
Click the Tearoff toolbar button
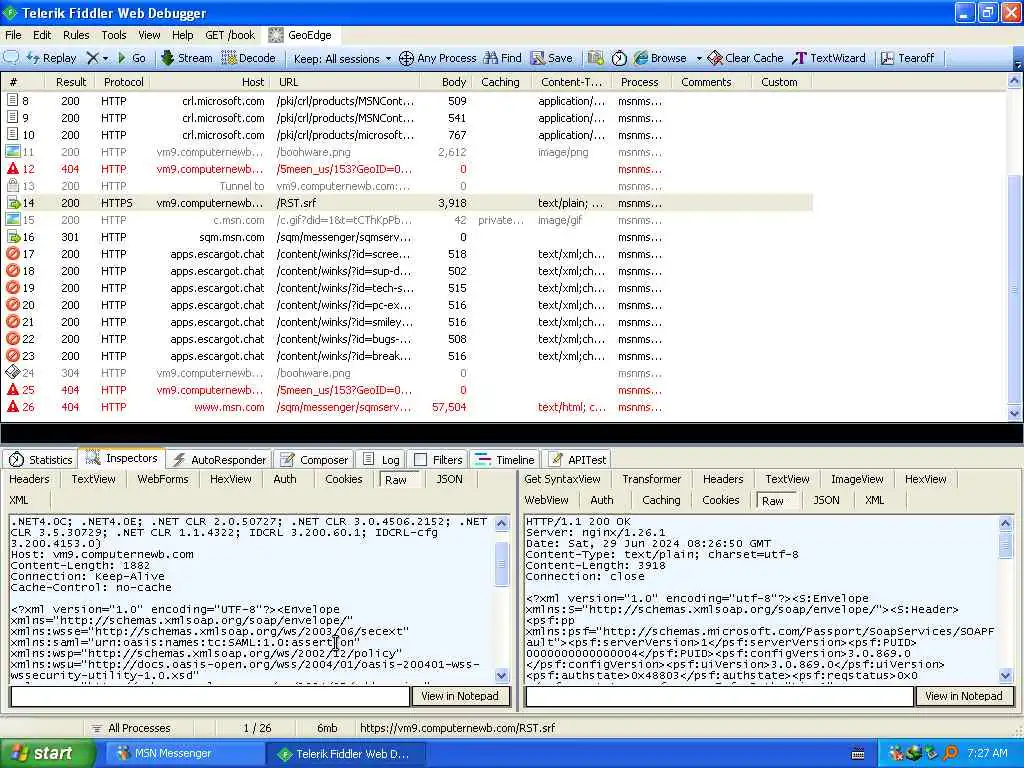click(x=908, y=58)
